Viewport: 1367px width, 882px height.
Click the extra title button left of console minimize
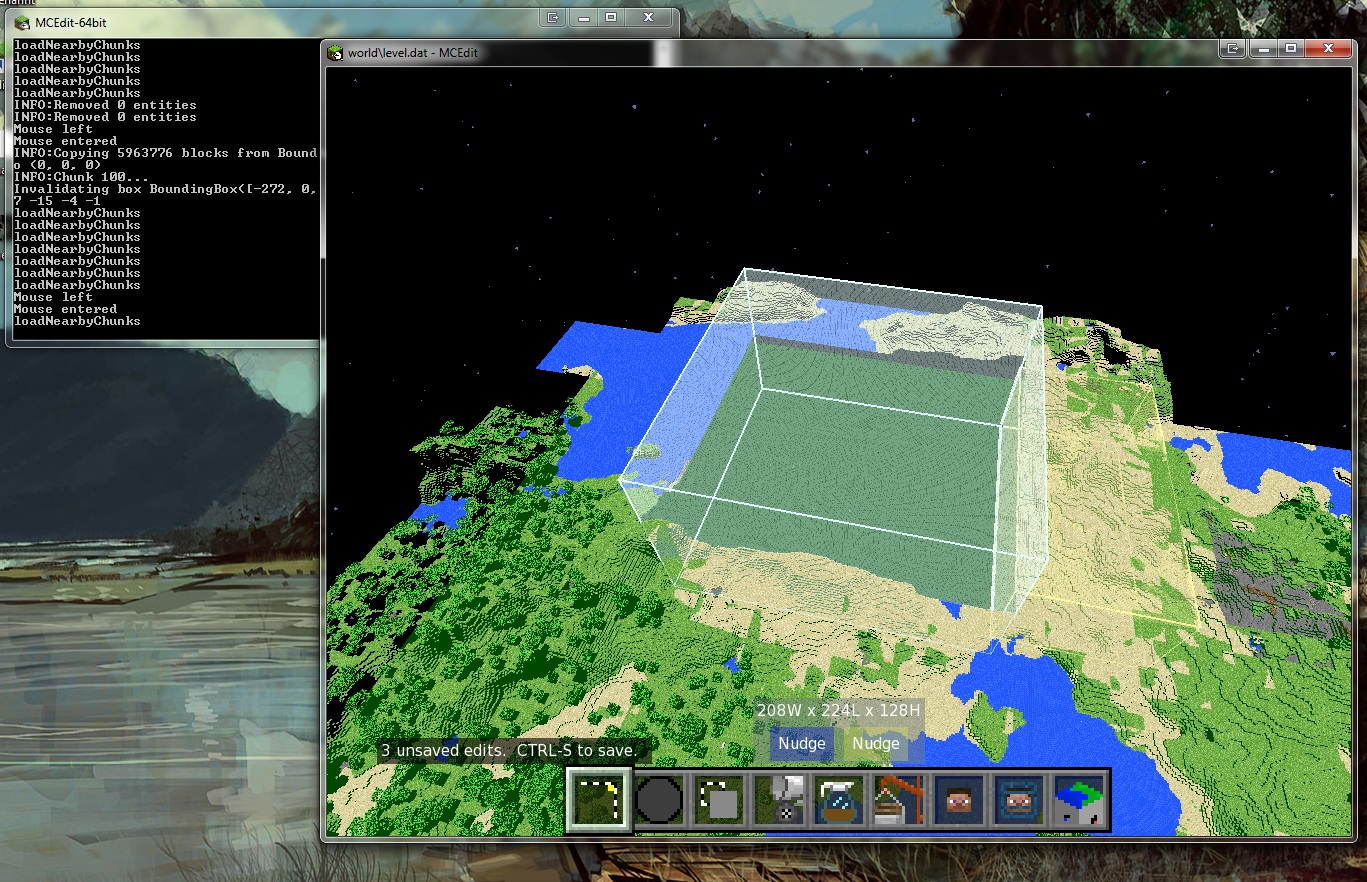click(554, 17)
